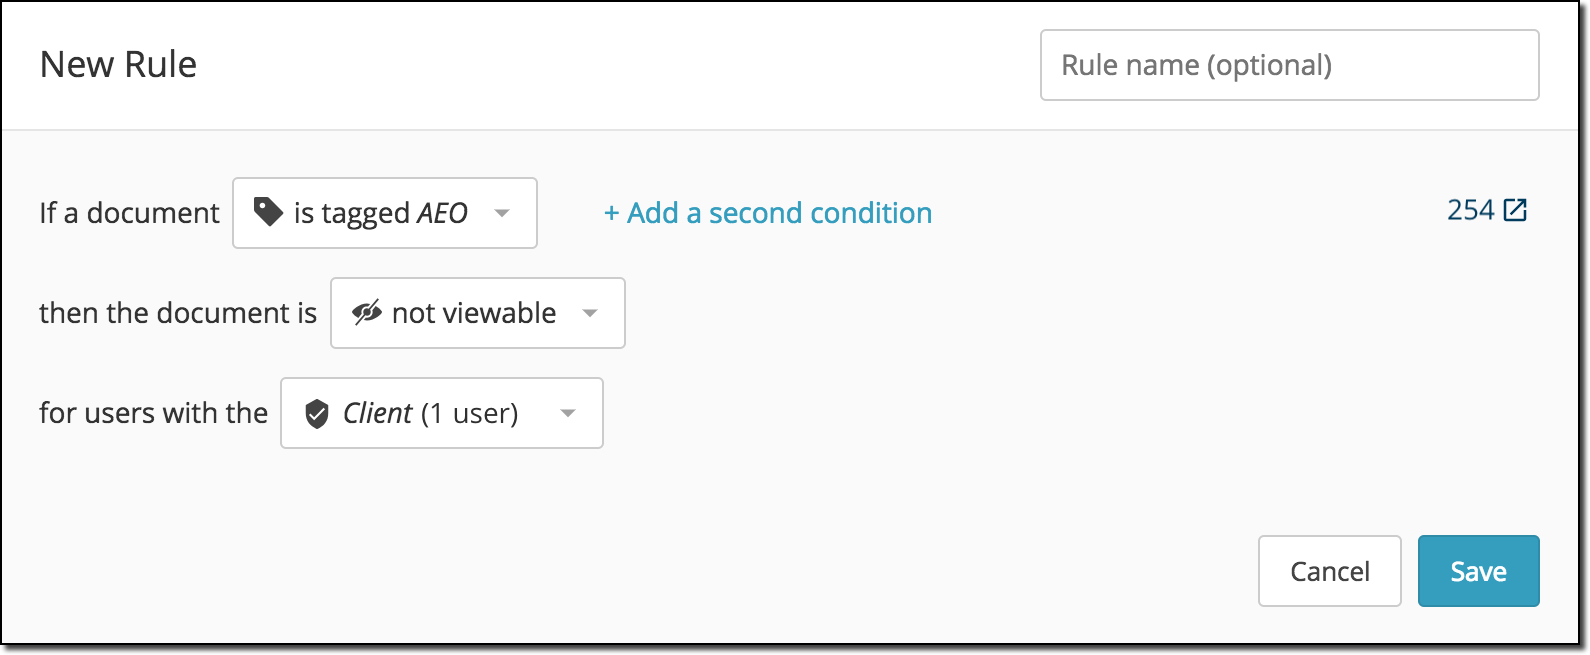Cancel creating the new rule
Viewport: 1590px width, 655px height.
pyautogui.click(x=1330, y=571)
